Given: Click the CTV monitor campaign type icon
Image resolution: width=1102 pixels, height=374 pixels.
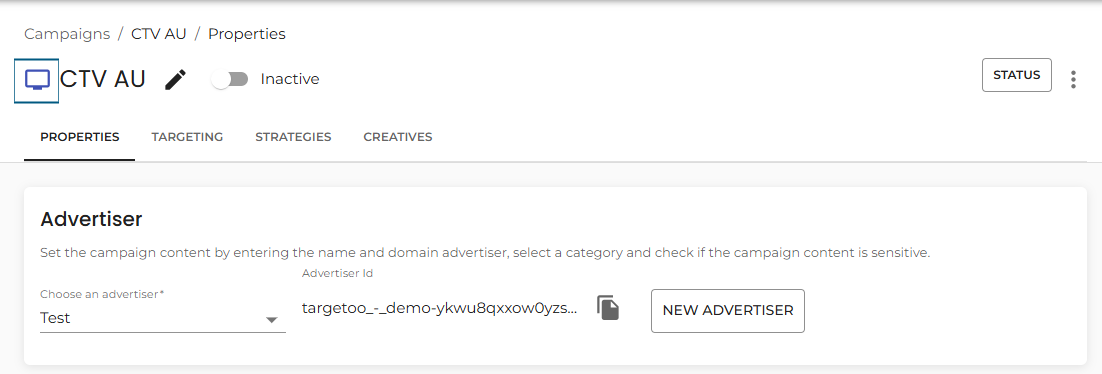Looking at the screenshot, I should click(37, 79).
